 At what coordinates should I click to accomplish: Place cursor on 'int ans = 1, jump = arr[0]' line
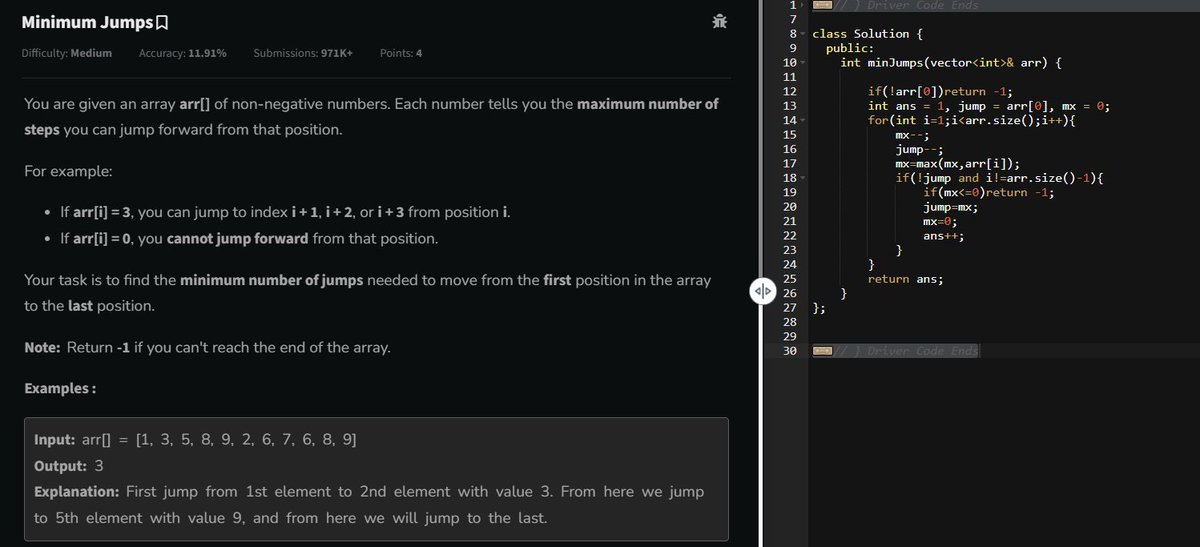coord(988,106)
